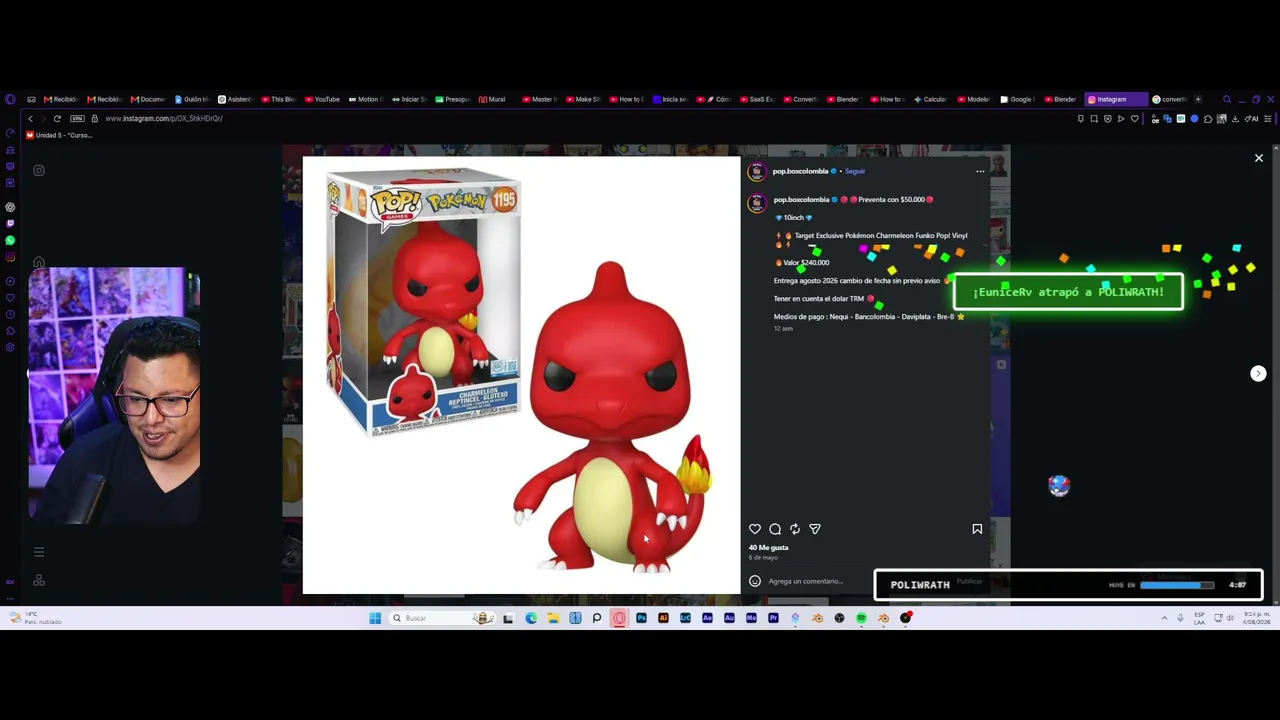The height and width of the screenshot is (720, 1280).
Task: Add page to bookmarks with heart icon
Action: pos(1134,118)
